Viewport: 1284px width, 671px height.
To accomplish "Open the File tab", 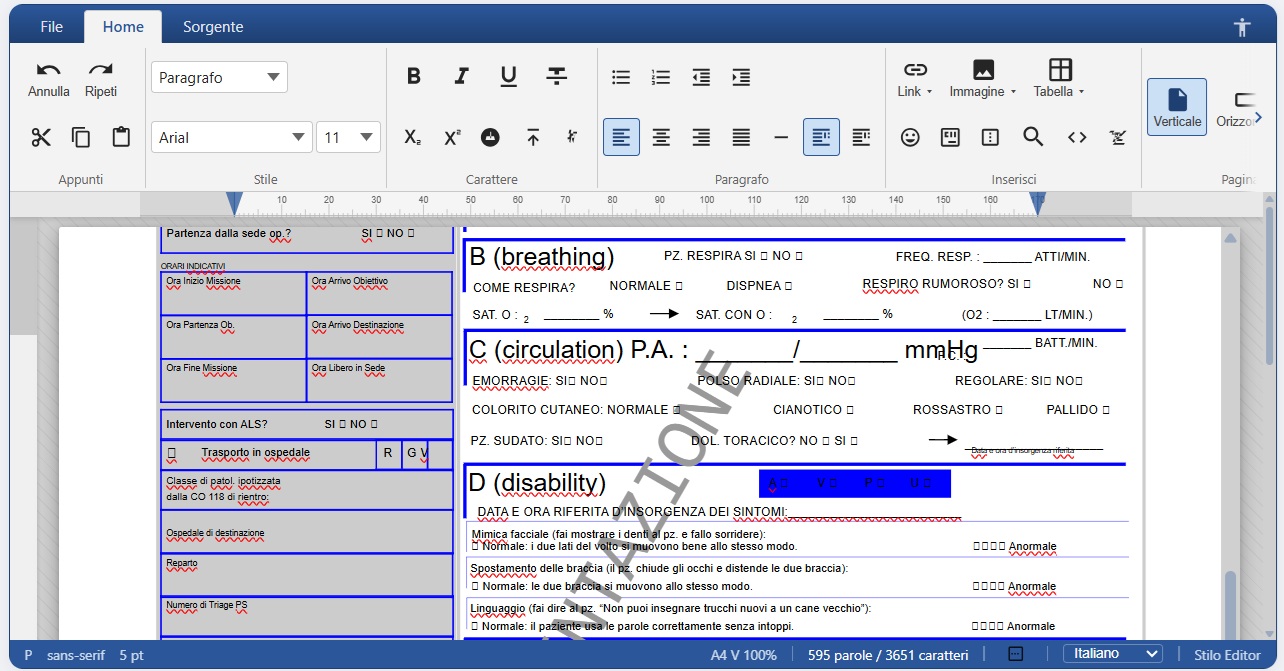I will point(51,27).
